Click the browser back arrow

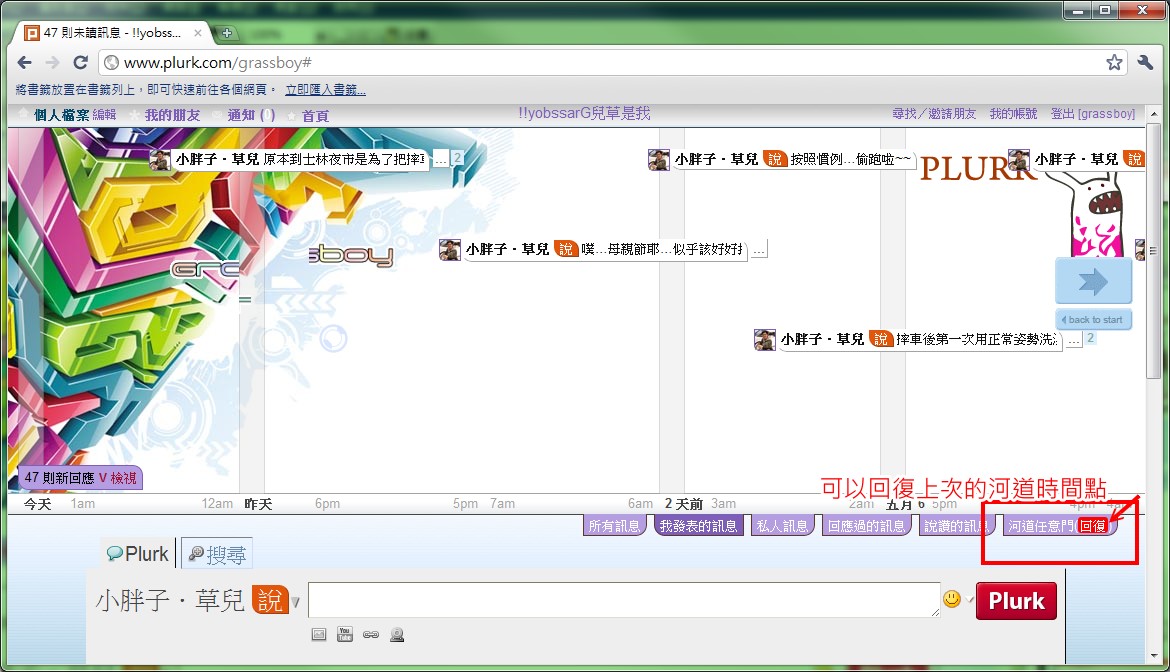pyautogui.click(x=24, y=63)
